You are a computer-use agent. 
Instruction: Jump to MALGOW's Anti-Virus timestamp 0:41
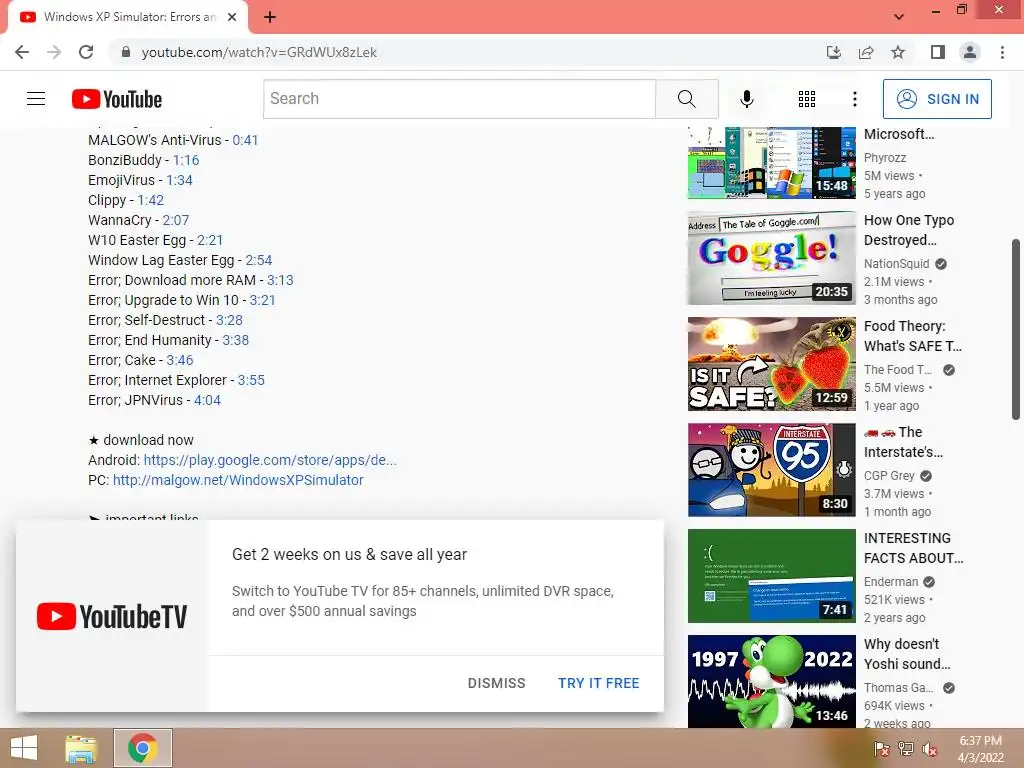(x=246, y=140)
